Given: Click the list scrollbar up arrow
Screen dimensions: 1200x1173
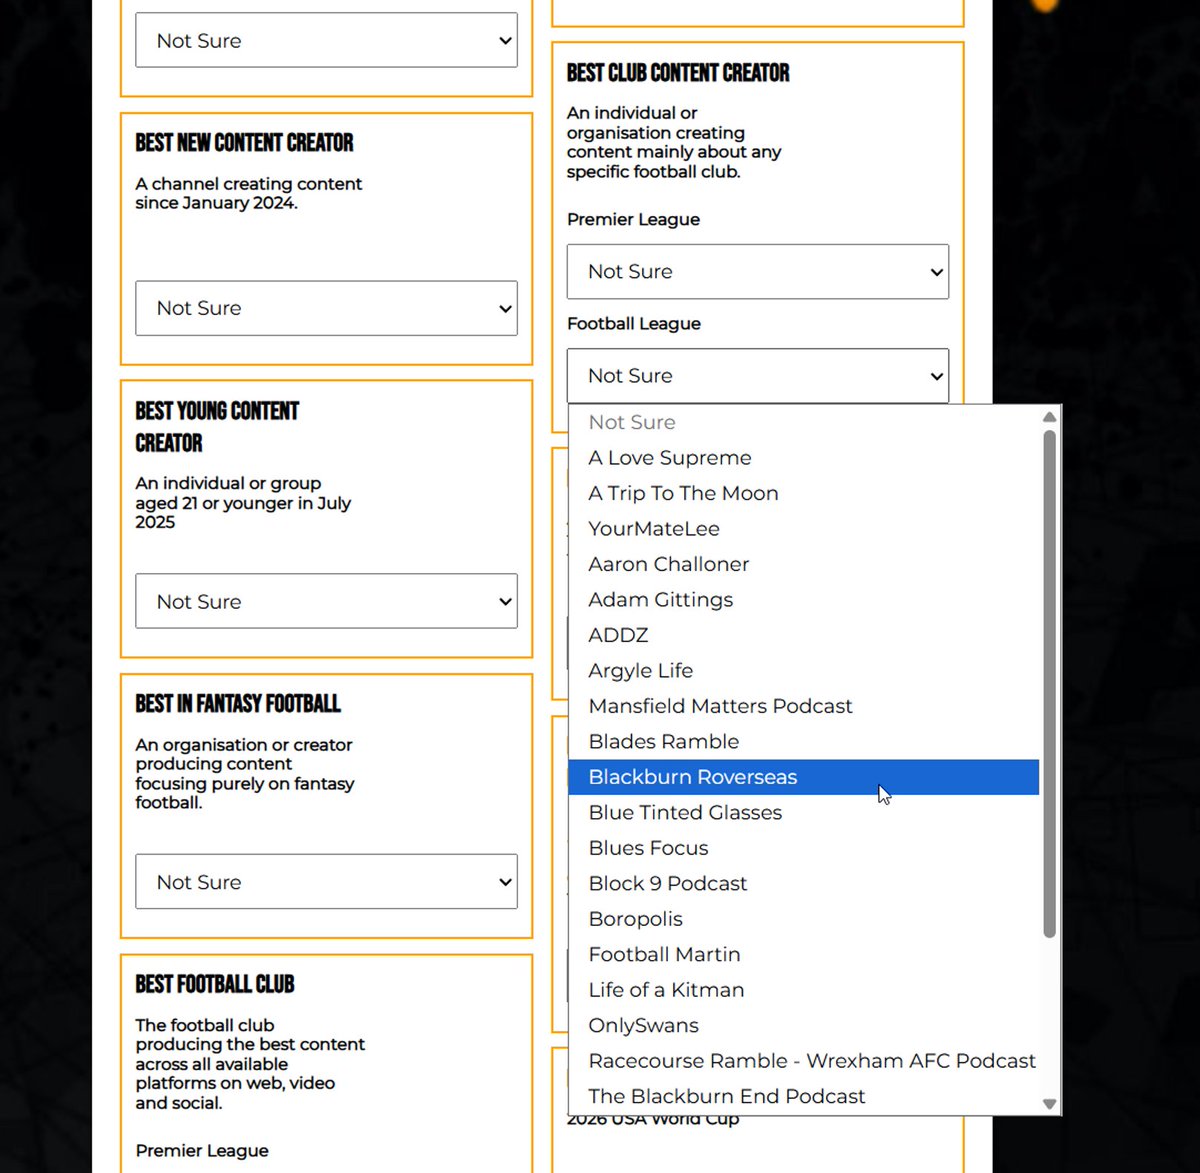Looking at the screenshot, I should (x=1049, y=417).
